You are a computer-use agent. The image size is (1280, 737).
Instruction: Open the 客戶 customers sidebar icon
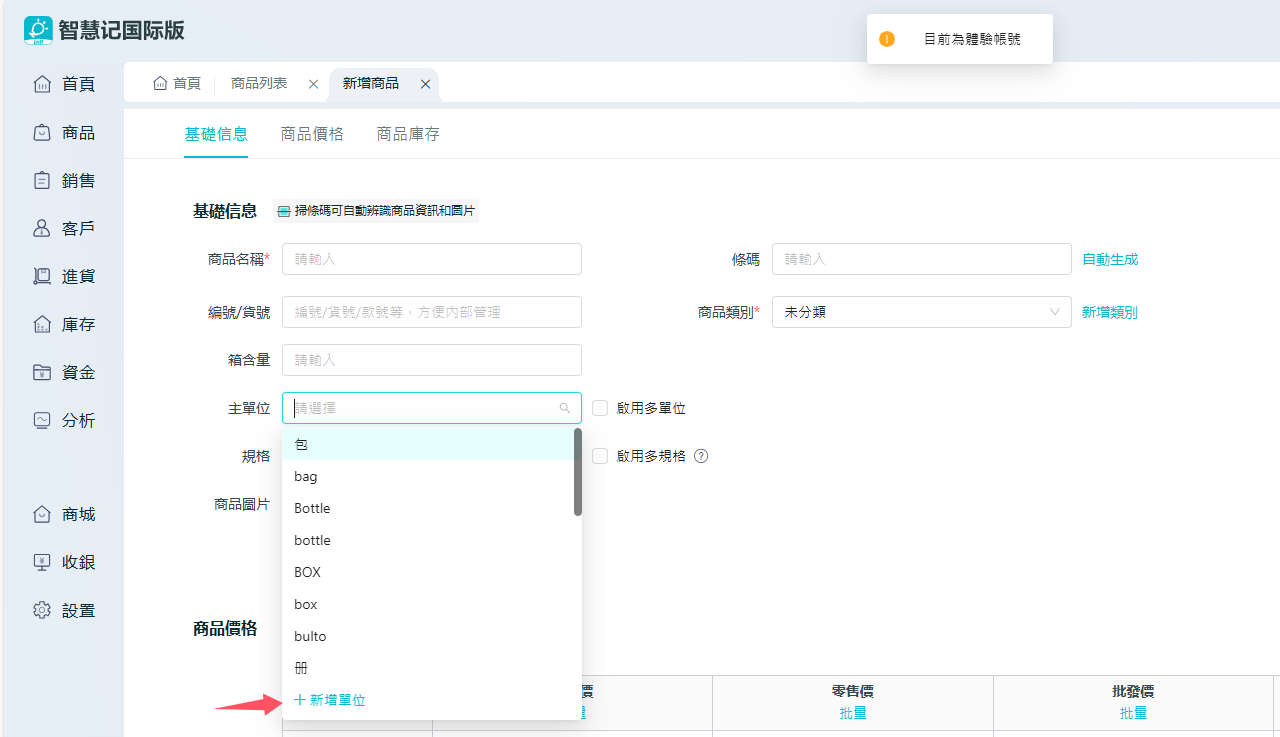(x=42, y=228)
